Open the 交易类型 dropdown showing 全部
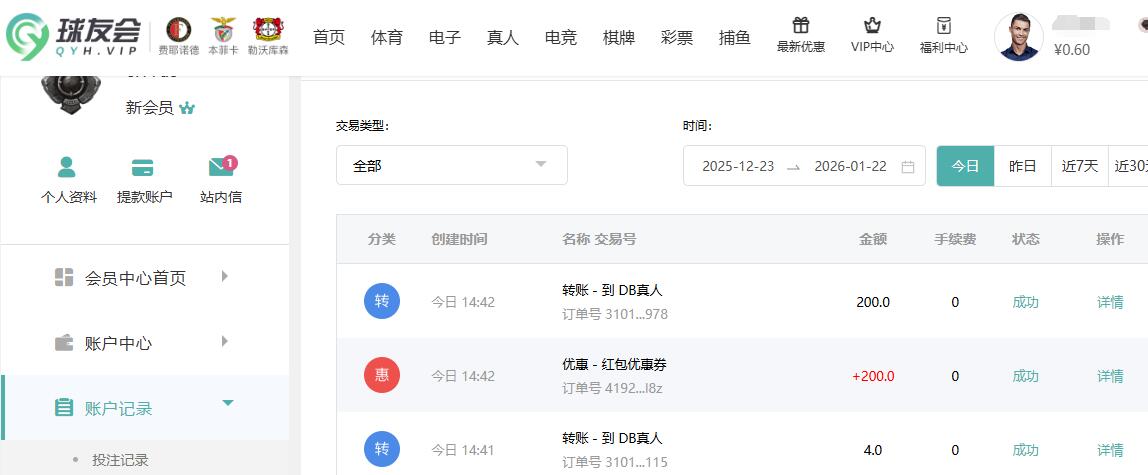Screen dimensions: 1148x475 [451, 166]
